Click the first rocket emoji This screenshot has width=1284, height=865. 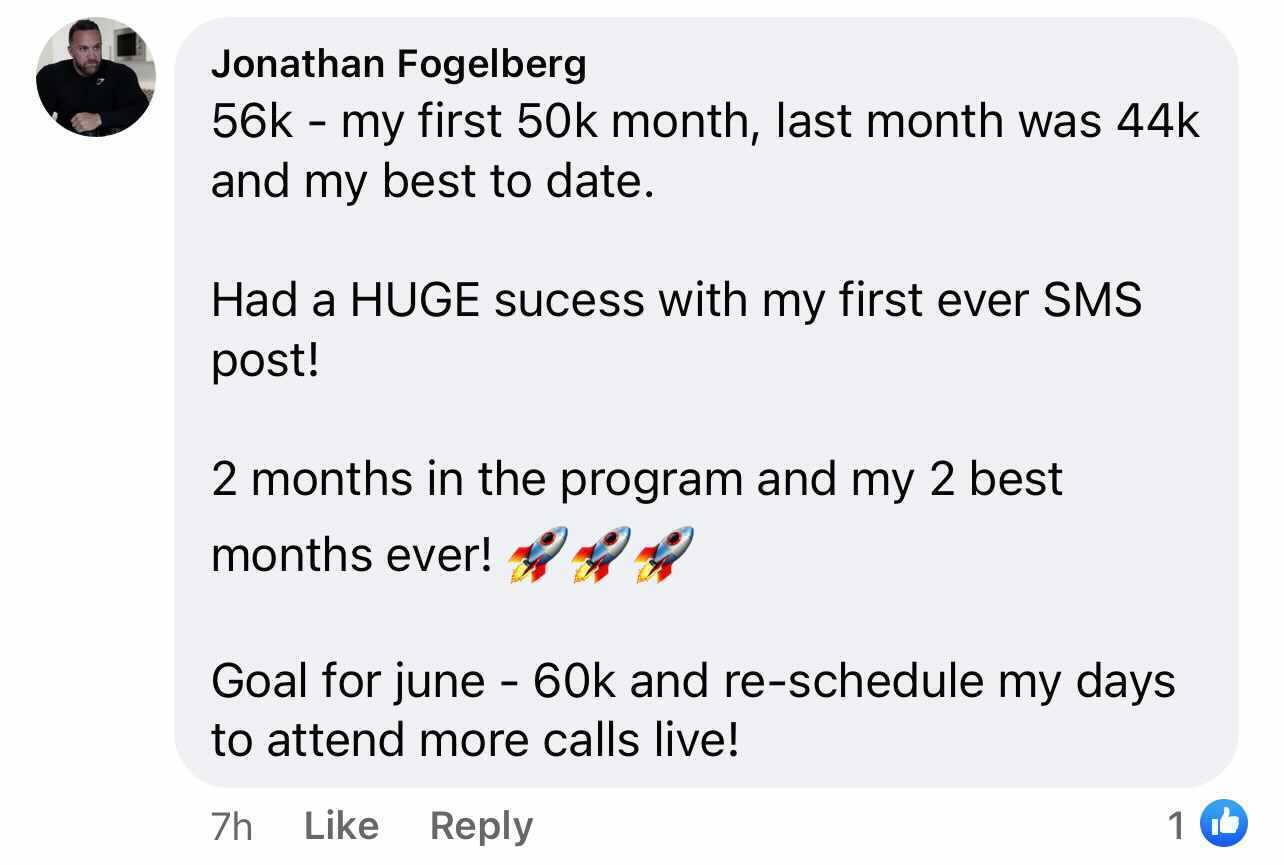[537, 554]
